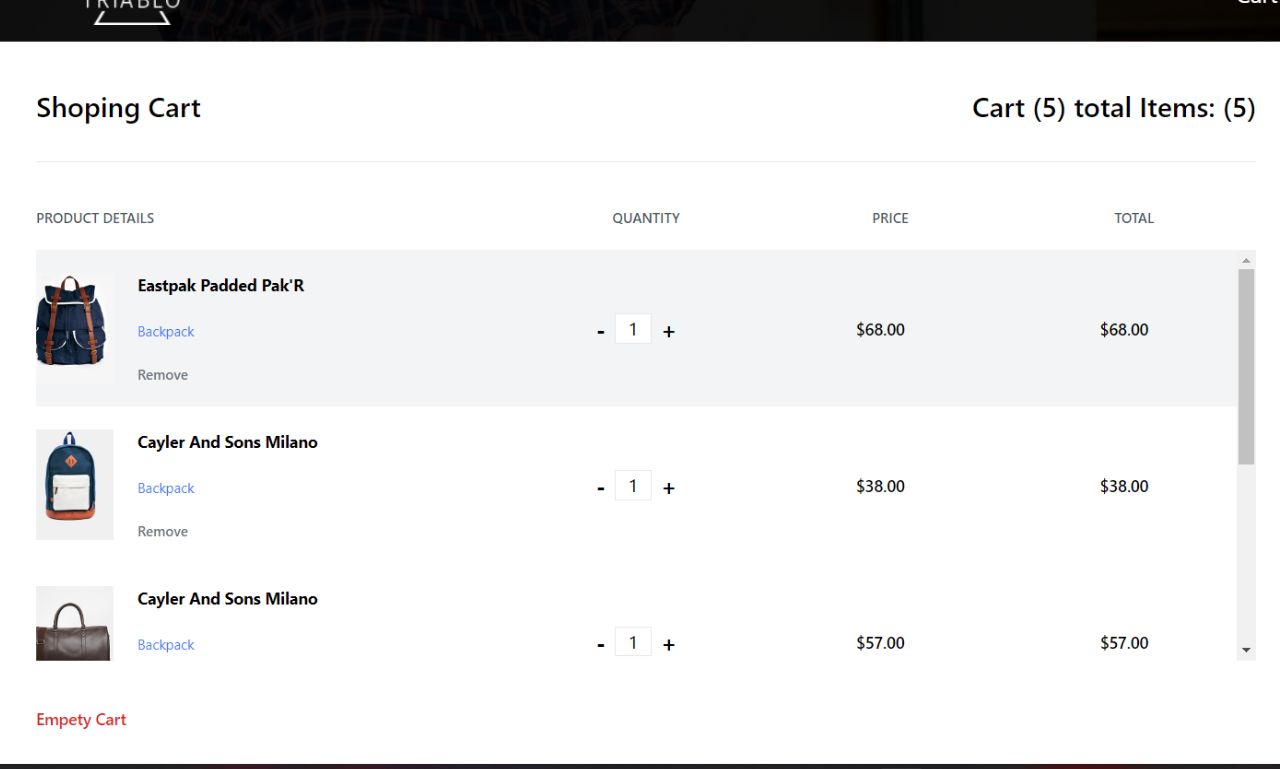
Task: Click quantity field of $57.00 item
Action: point(633,642)
